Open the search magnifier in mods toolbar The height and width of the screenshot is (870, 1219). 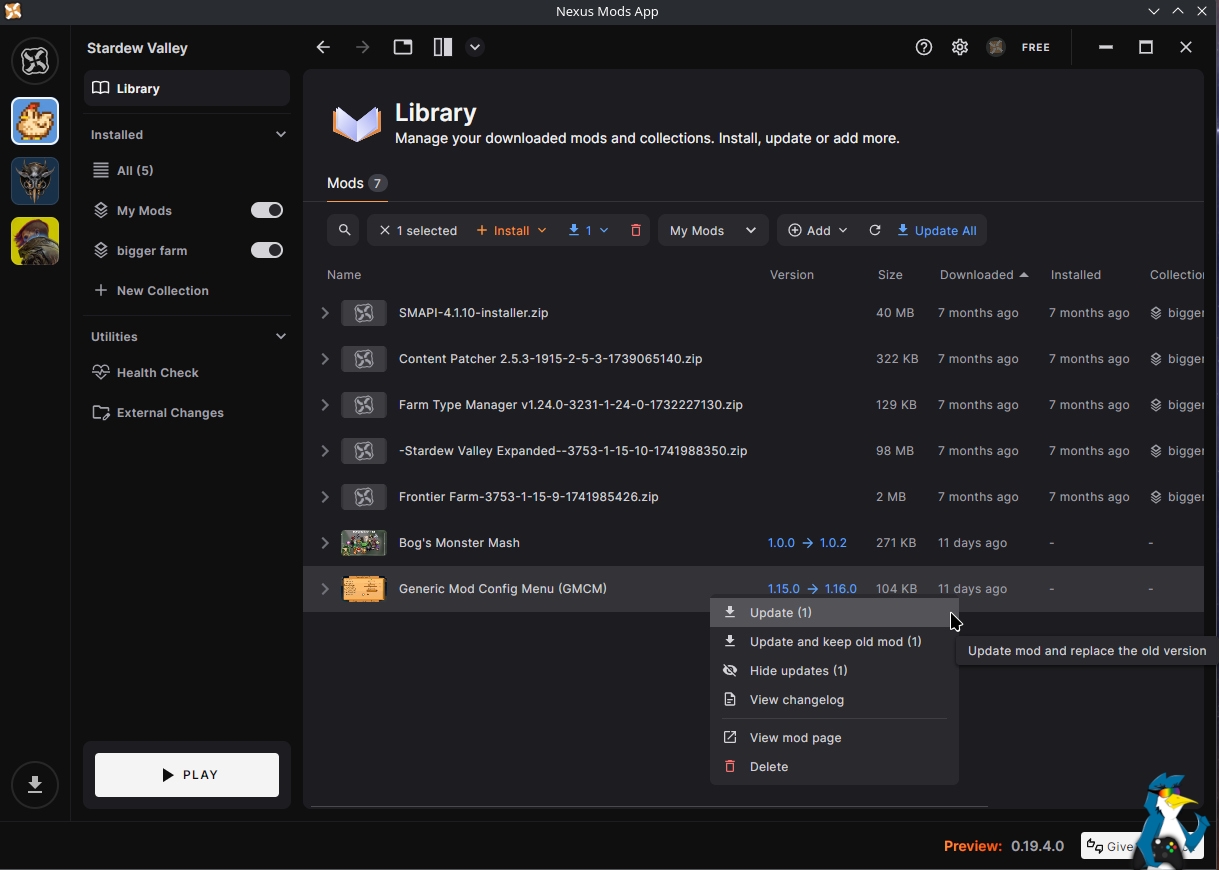pos(345,230)
